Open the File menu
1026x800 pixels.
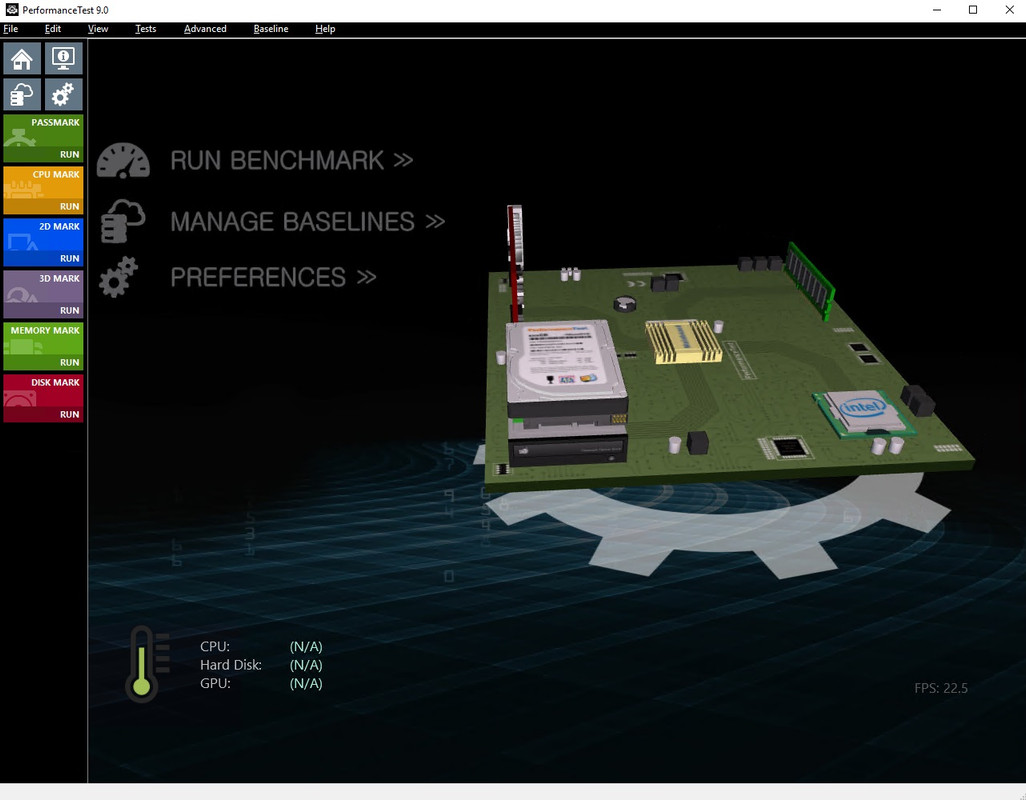coord(10,29)
